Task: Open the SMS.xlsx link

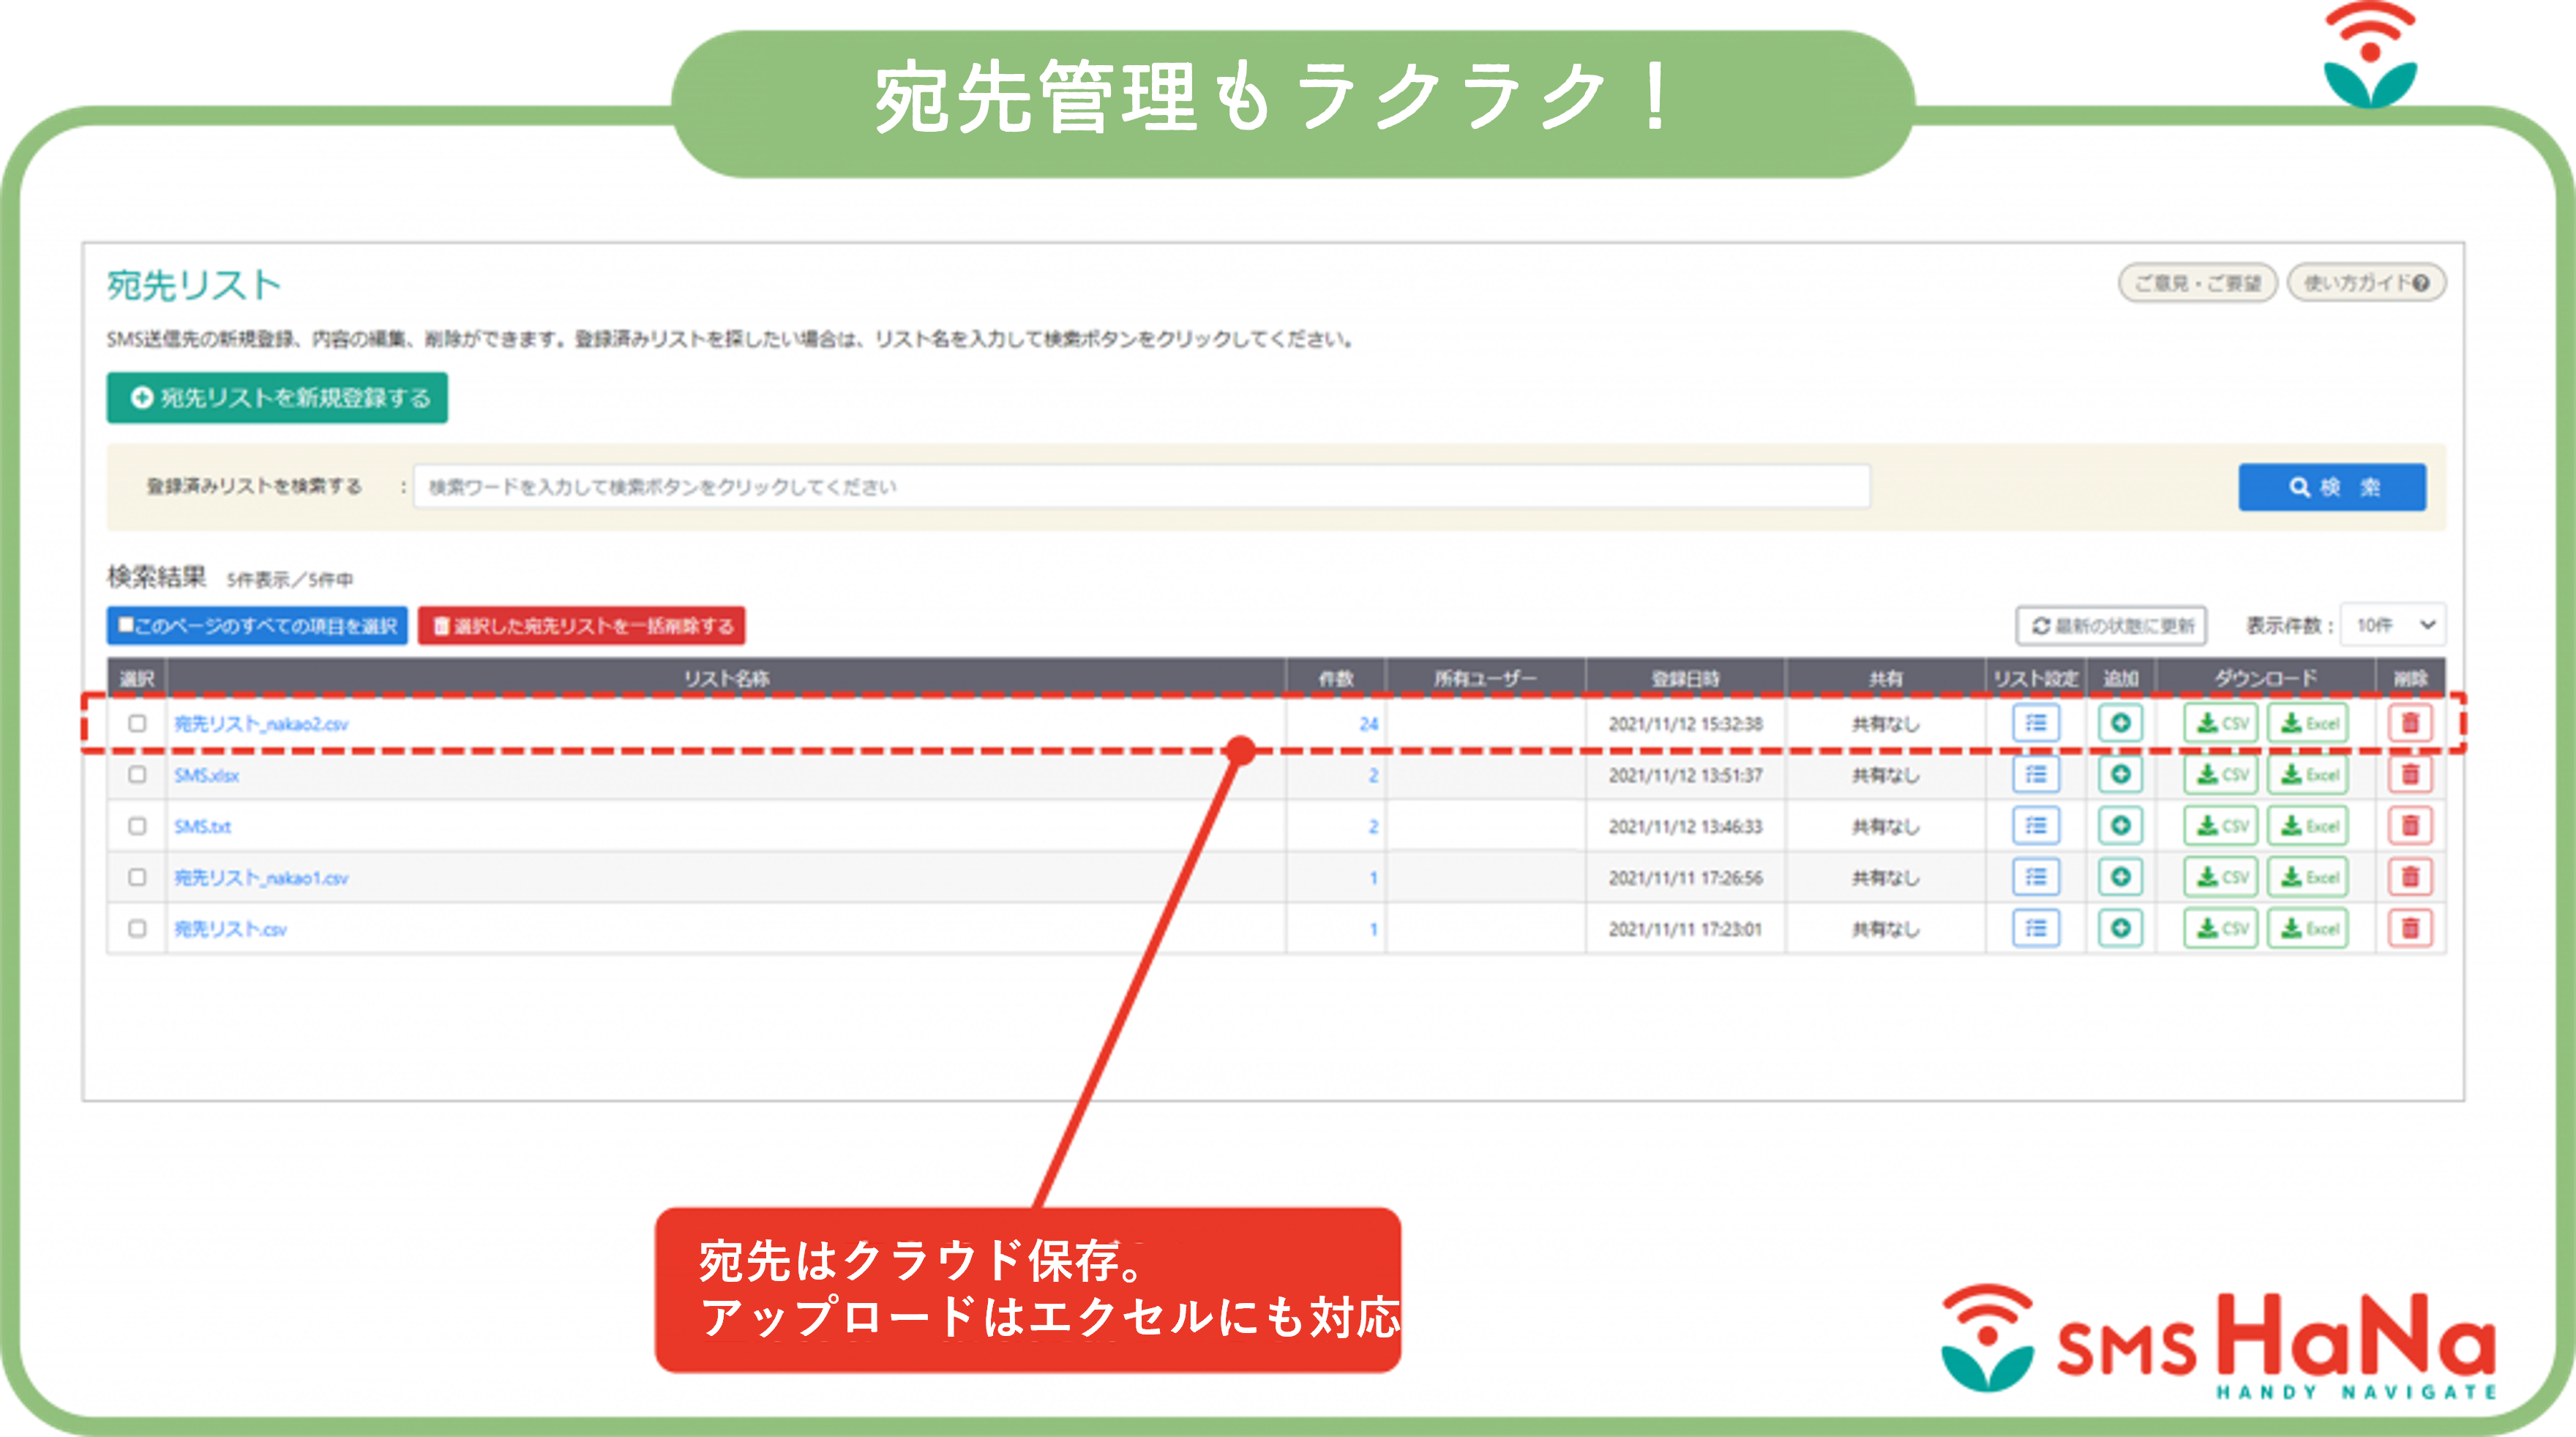Action: click(x=206, y=775)
